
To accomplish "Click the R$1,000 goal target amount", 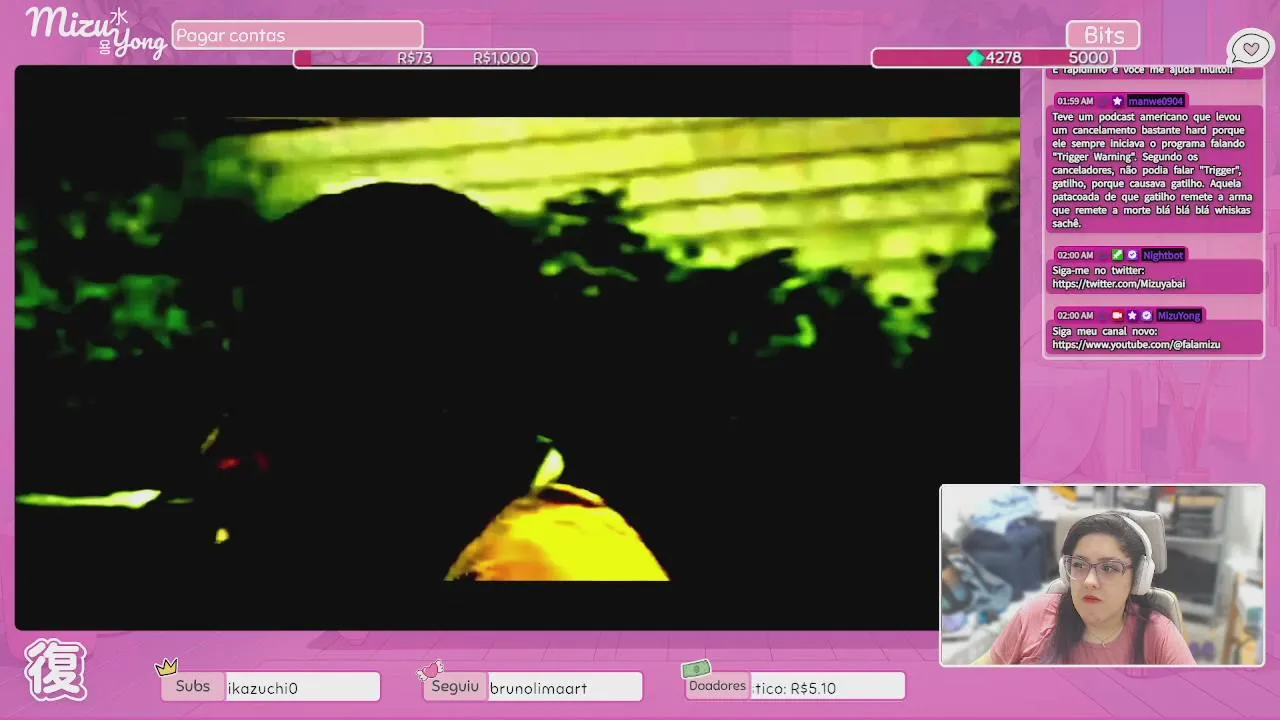I will coord(501,58).
